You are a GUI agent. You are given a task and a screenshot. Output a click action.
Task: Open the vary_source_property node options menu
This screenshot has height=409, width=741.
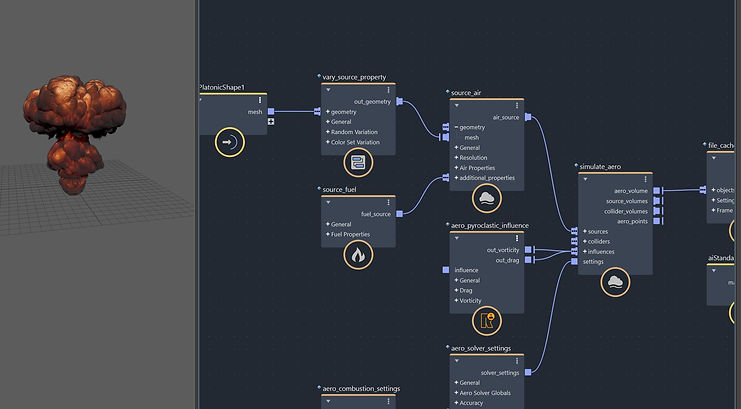click(388, 90)
